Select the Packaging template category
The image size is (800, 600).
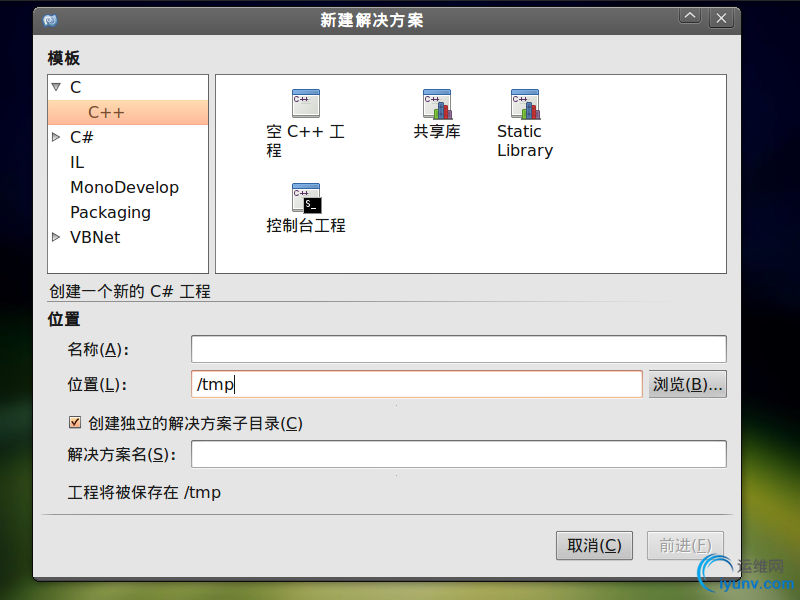110,212
